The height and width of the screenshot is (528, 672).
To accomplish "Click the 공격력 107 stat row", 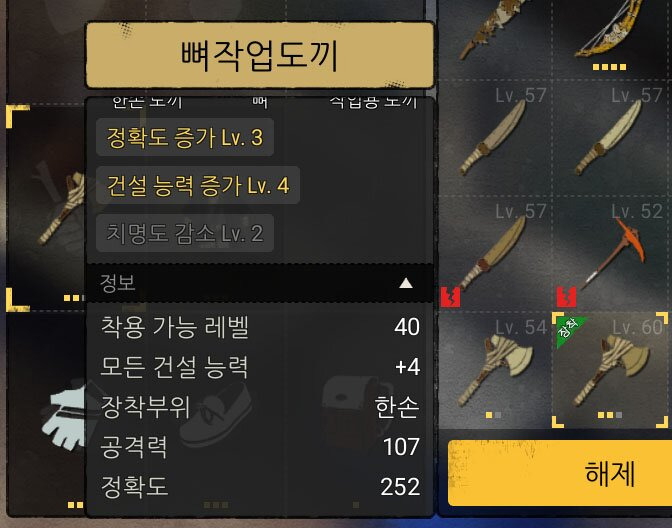I will coord(260,447).
